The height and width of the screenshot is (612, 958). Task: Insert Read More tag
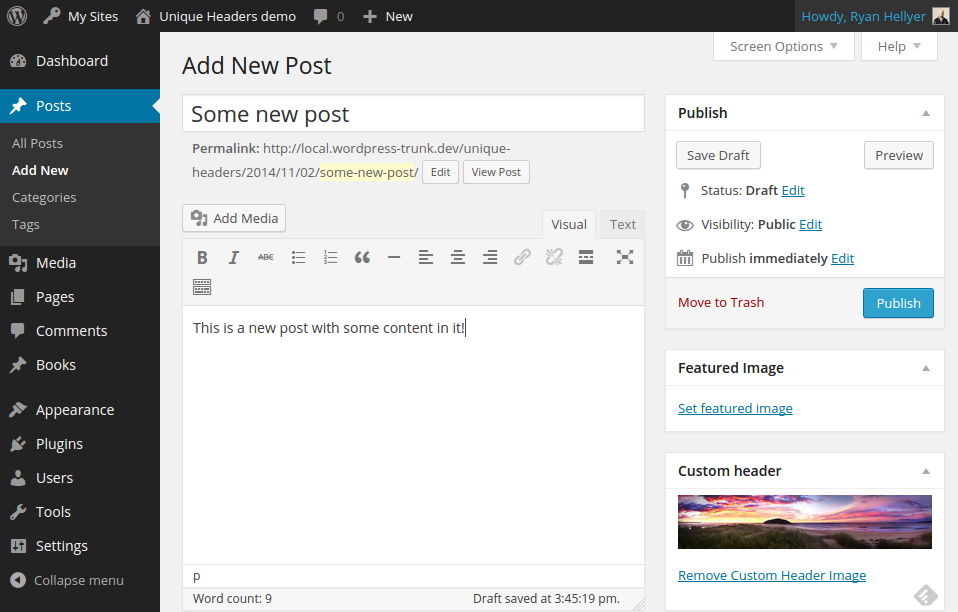coord(586,257)
